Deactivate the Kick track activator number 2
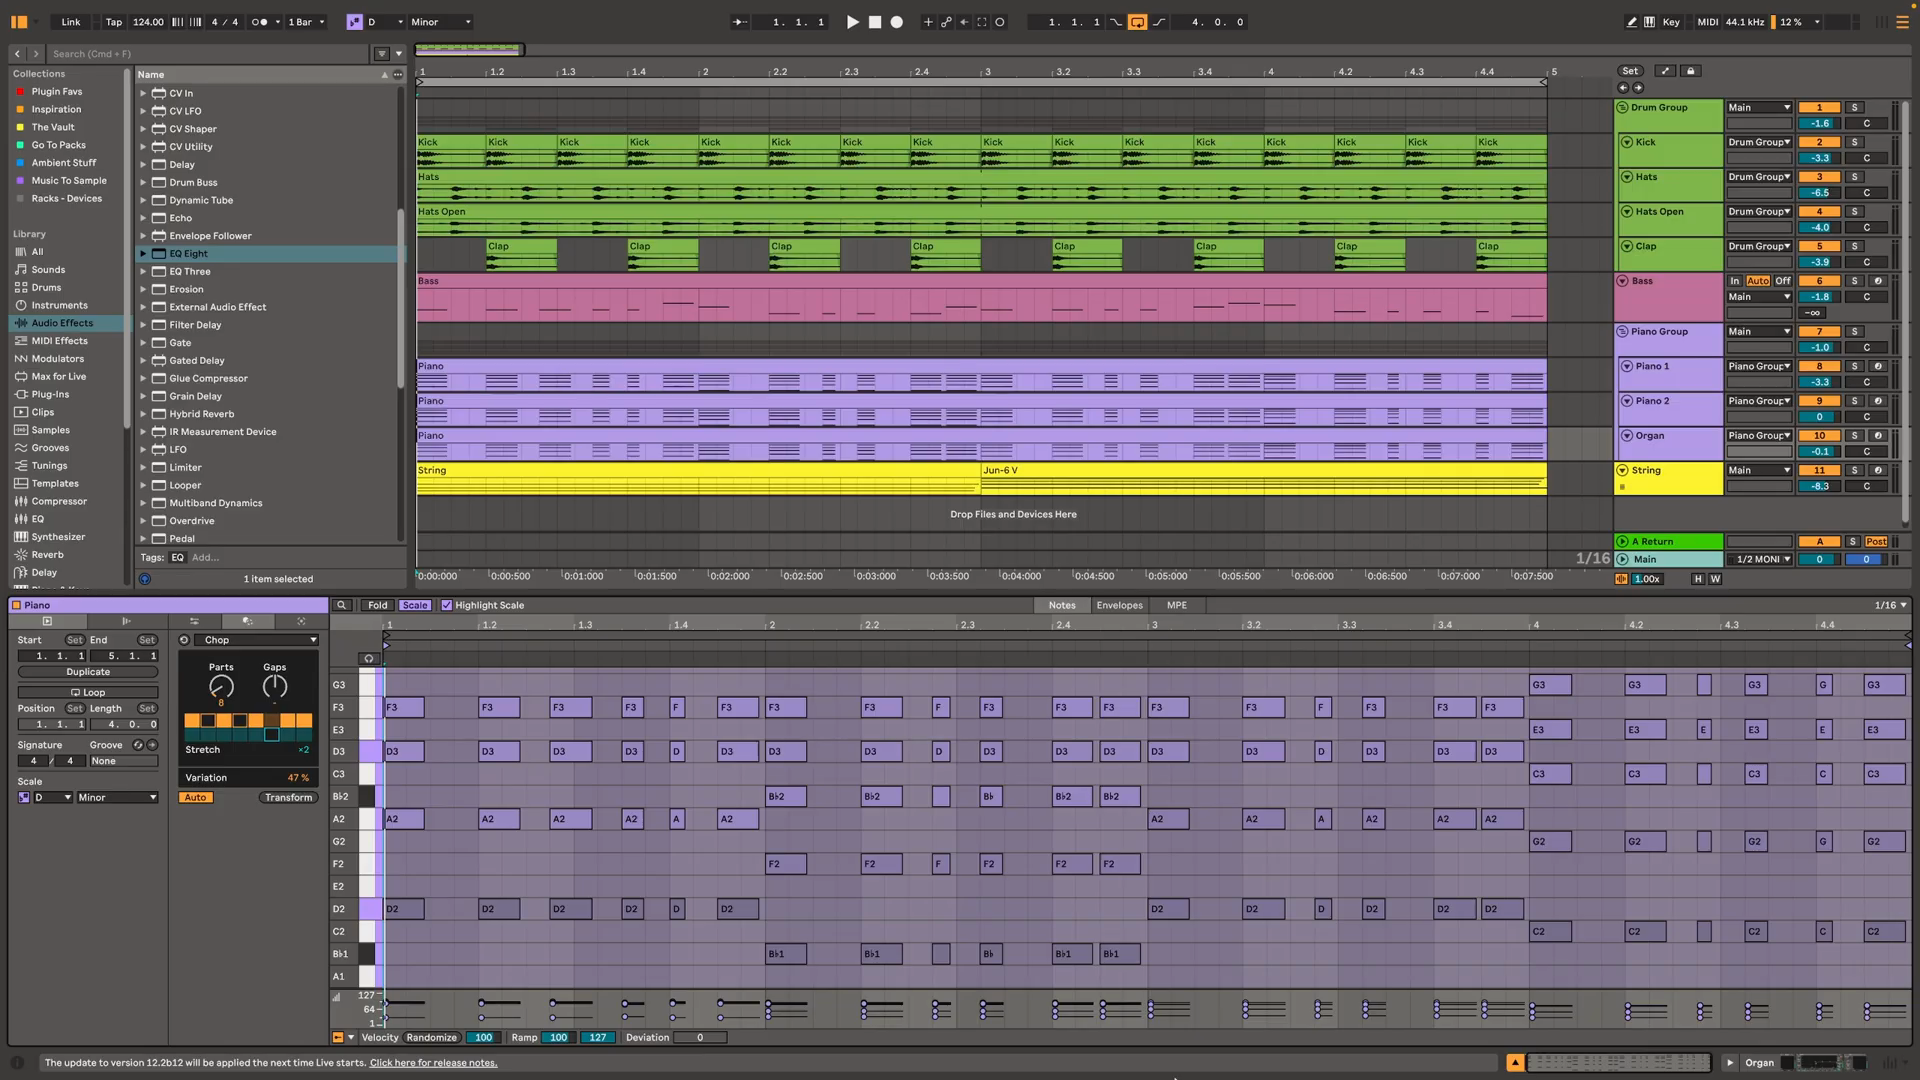The height and width of the screenshot is (1080, 1920). pyautogui.click(x=1819, y=142)
